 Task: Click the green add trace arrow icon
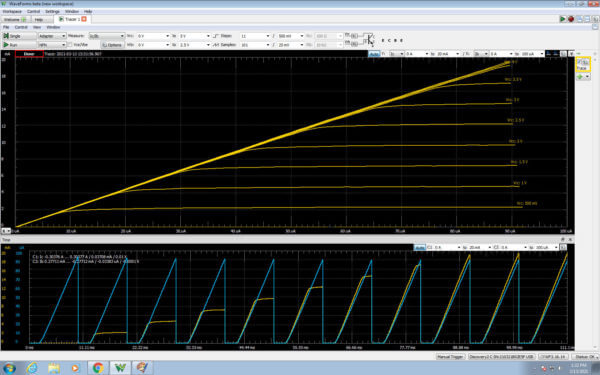pyautogui.click(x=580, y=77)
